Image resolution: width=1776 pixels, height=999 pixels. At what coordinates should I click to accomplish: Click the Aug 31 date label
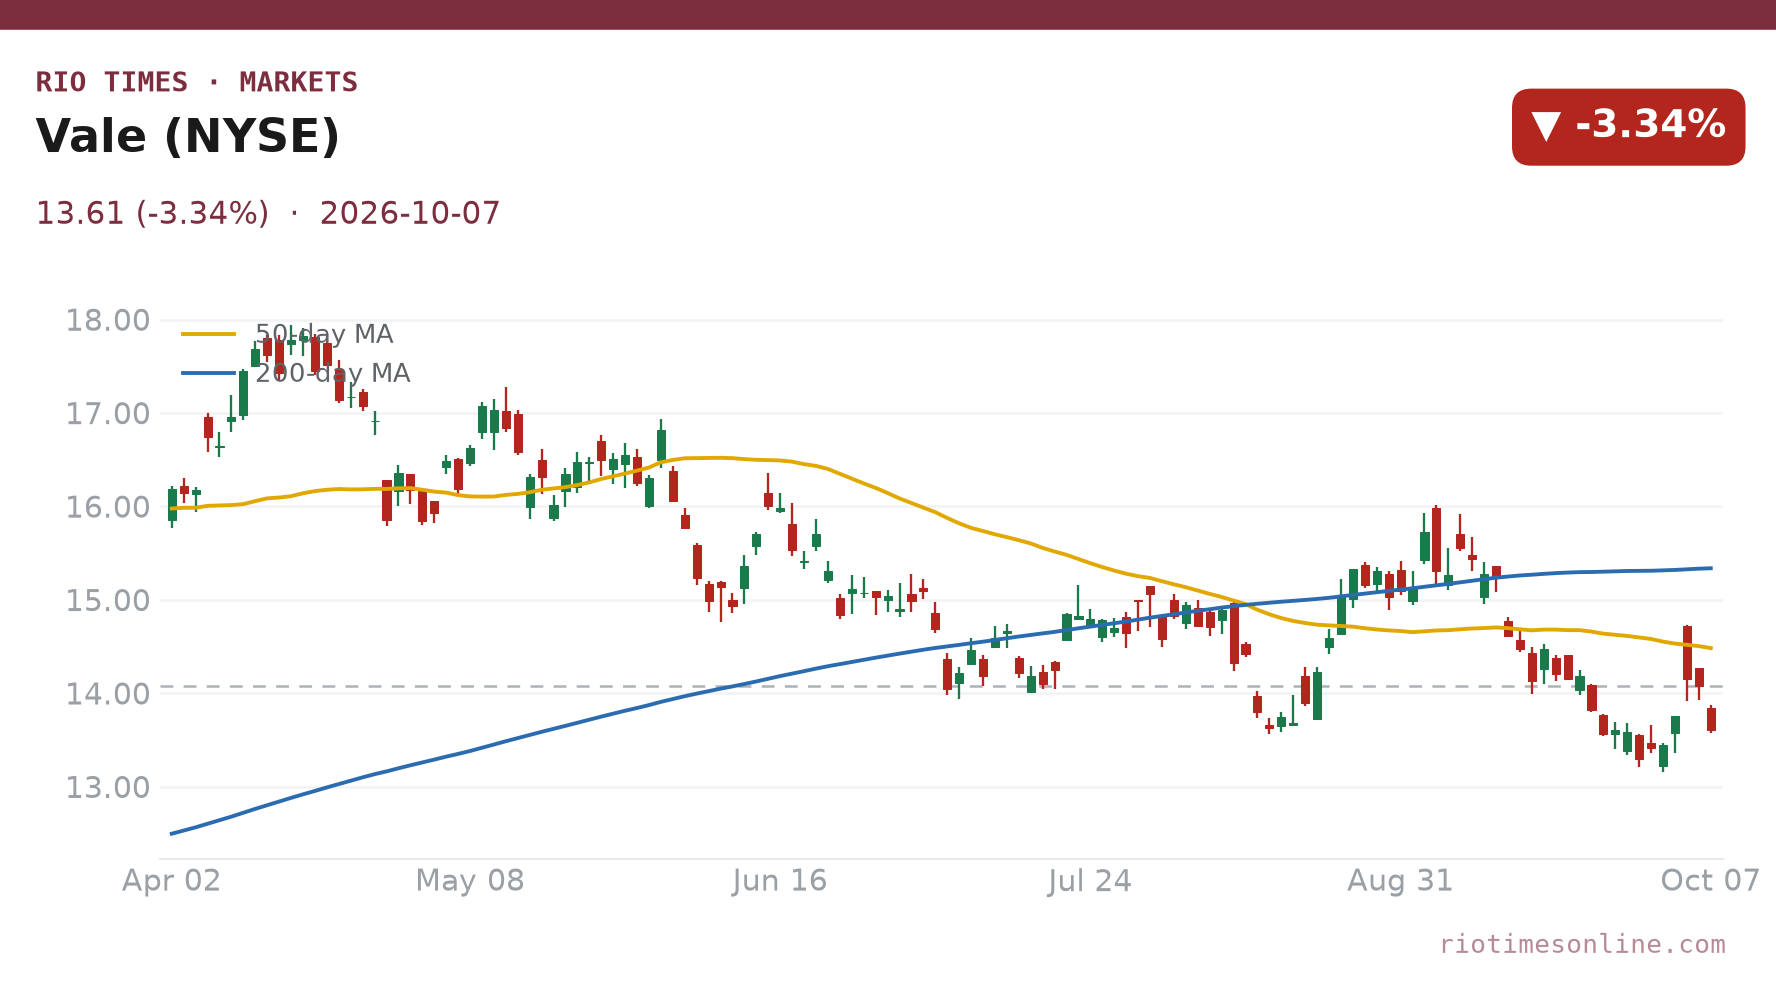(x=1400, y=881)
